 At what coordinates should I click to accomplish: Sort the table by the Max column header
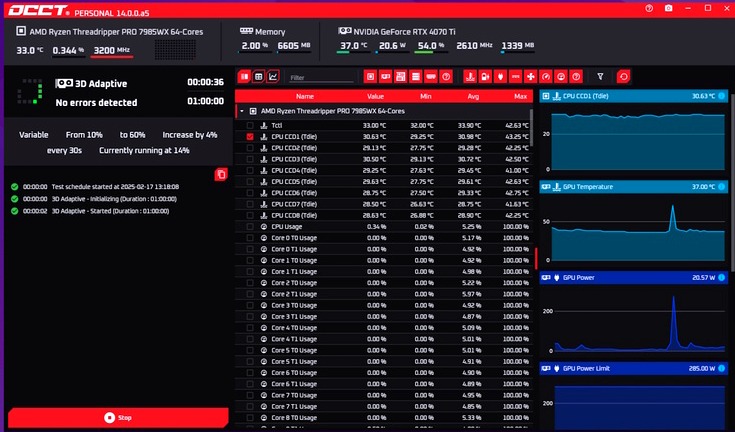pos(519,96)
